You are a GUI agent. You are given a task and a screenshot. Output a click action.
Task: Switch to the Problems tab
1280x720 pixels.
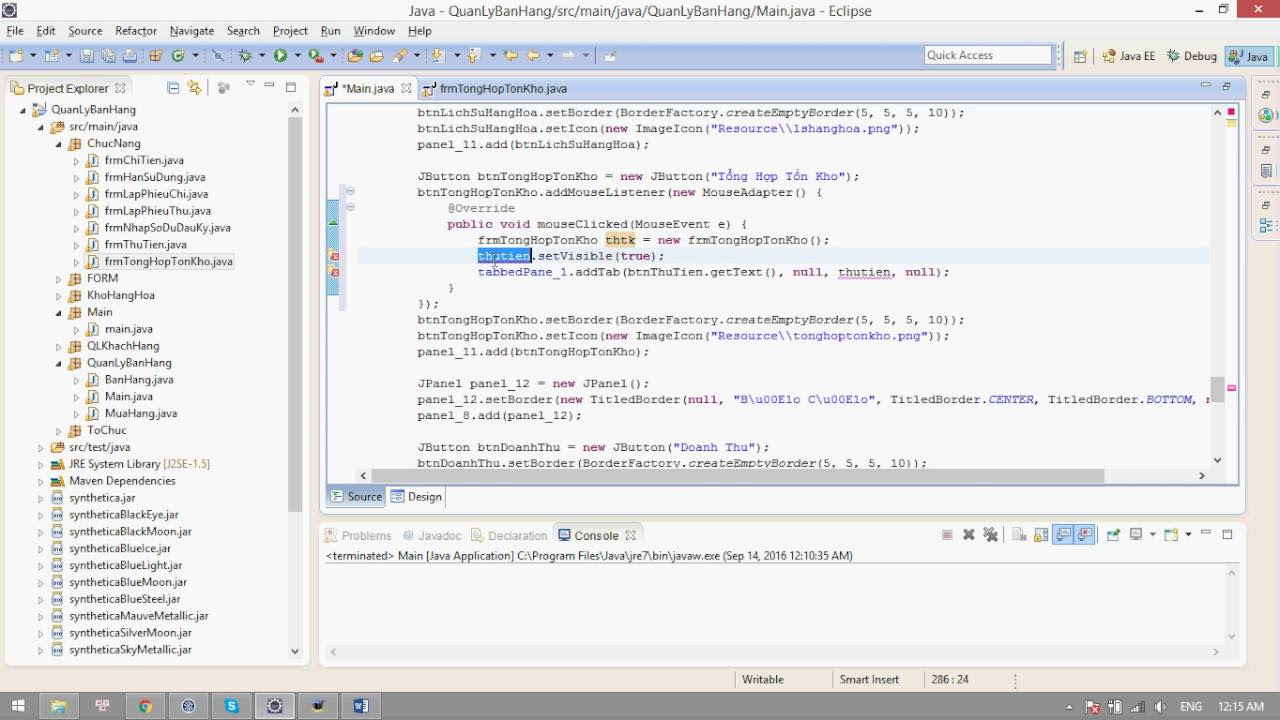click(357, 535)
